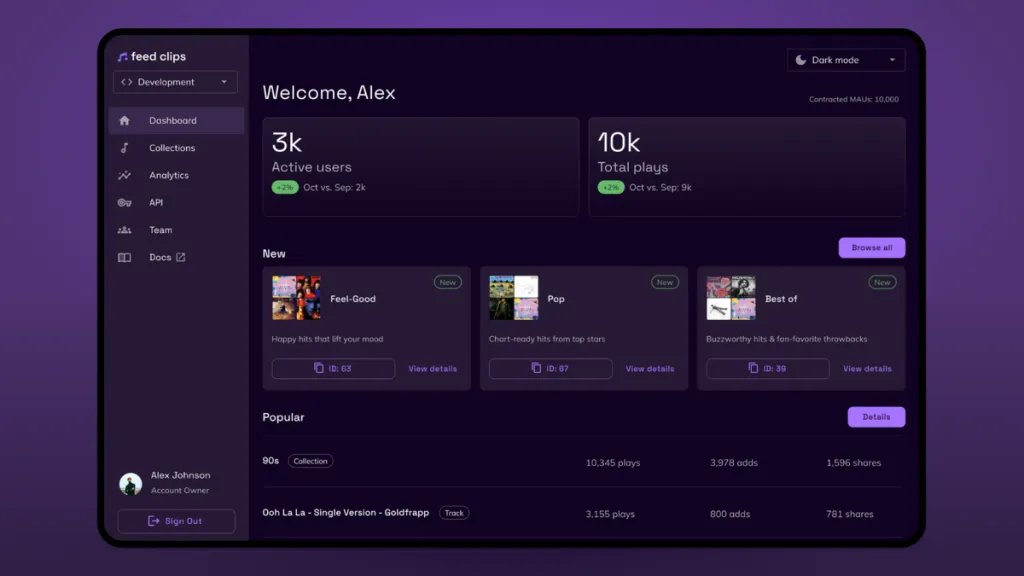Copy the Pop collection ID: 87
This screenshot has height=576, width=1024.
[x=550, y=369]
